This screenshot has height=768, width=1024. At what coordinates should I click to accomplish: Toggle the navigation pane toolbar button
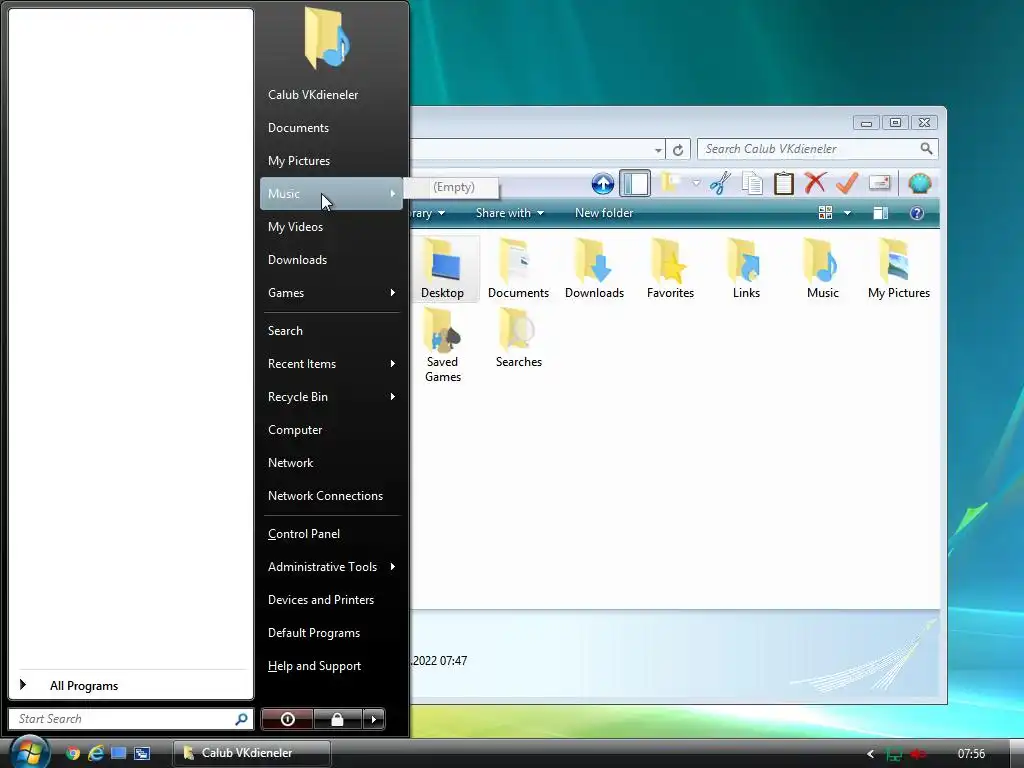click(635, 184)
